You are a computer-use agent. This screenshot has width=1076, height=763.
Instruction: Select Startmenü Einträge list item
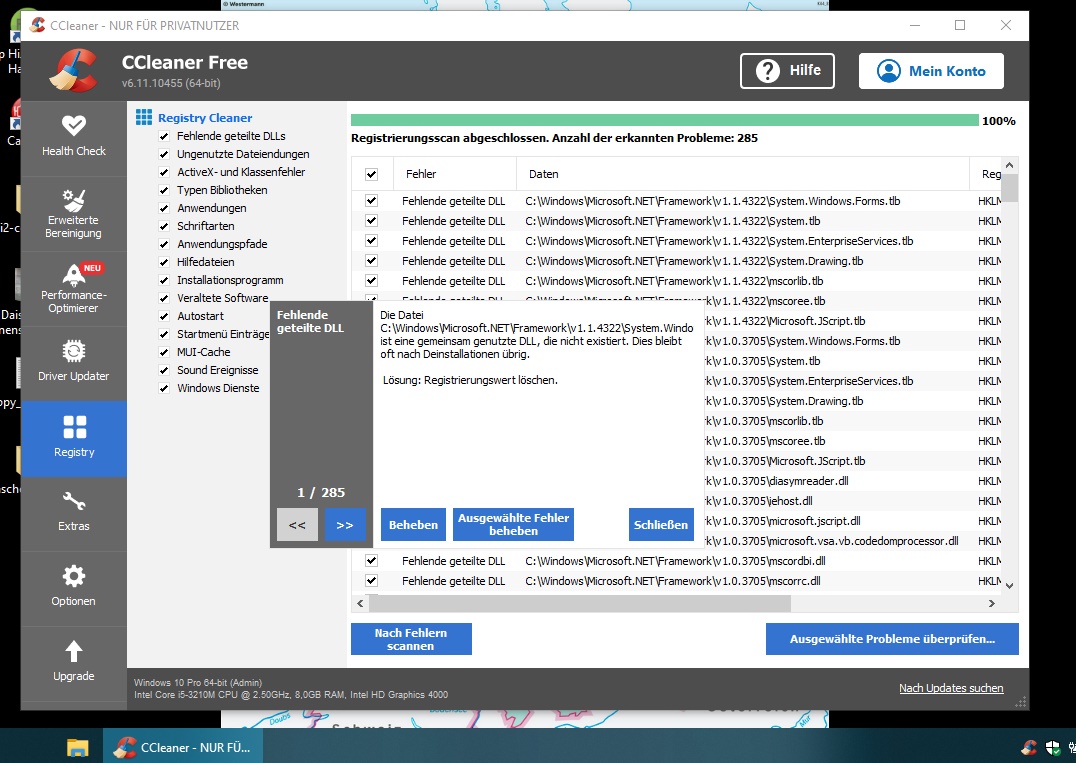click(223, 334)
